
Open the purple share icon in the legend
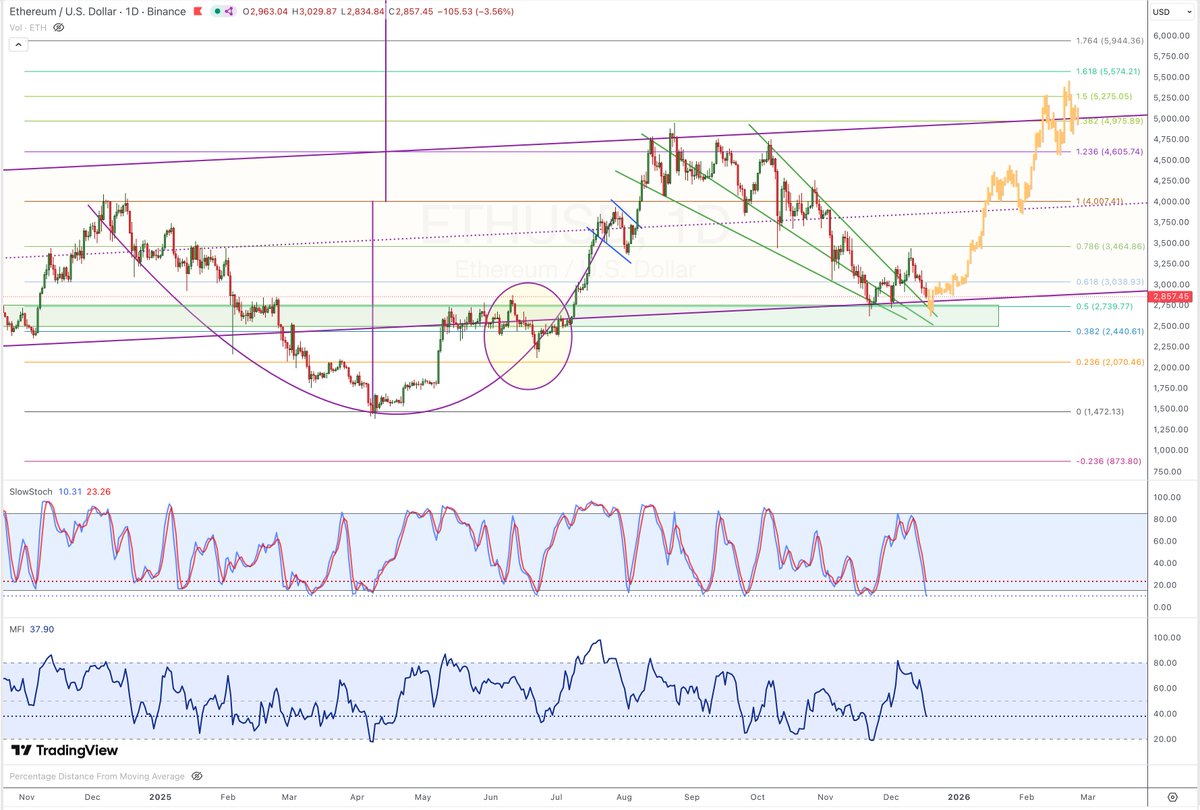point(229,12)
